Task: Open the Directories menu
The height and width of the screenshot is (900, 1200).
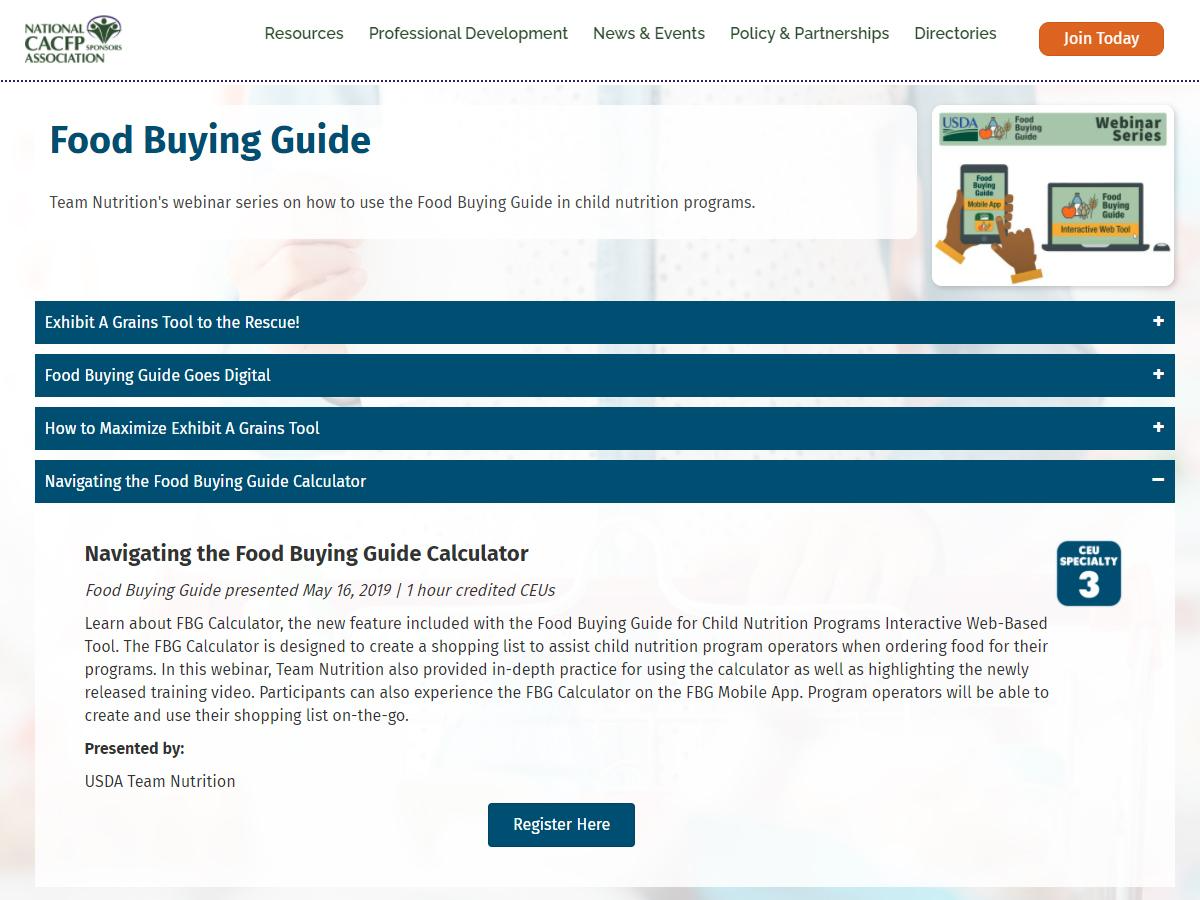Action: [955, 34]
